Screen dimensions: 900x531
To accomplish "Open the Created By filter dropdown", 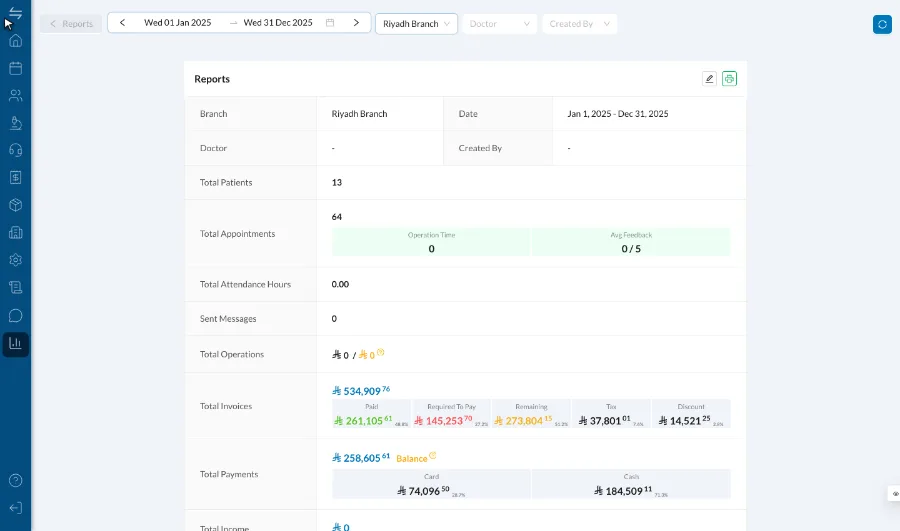I will coord(579,24).
